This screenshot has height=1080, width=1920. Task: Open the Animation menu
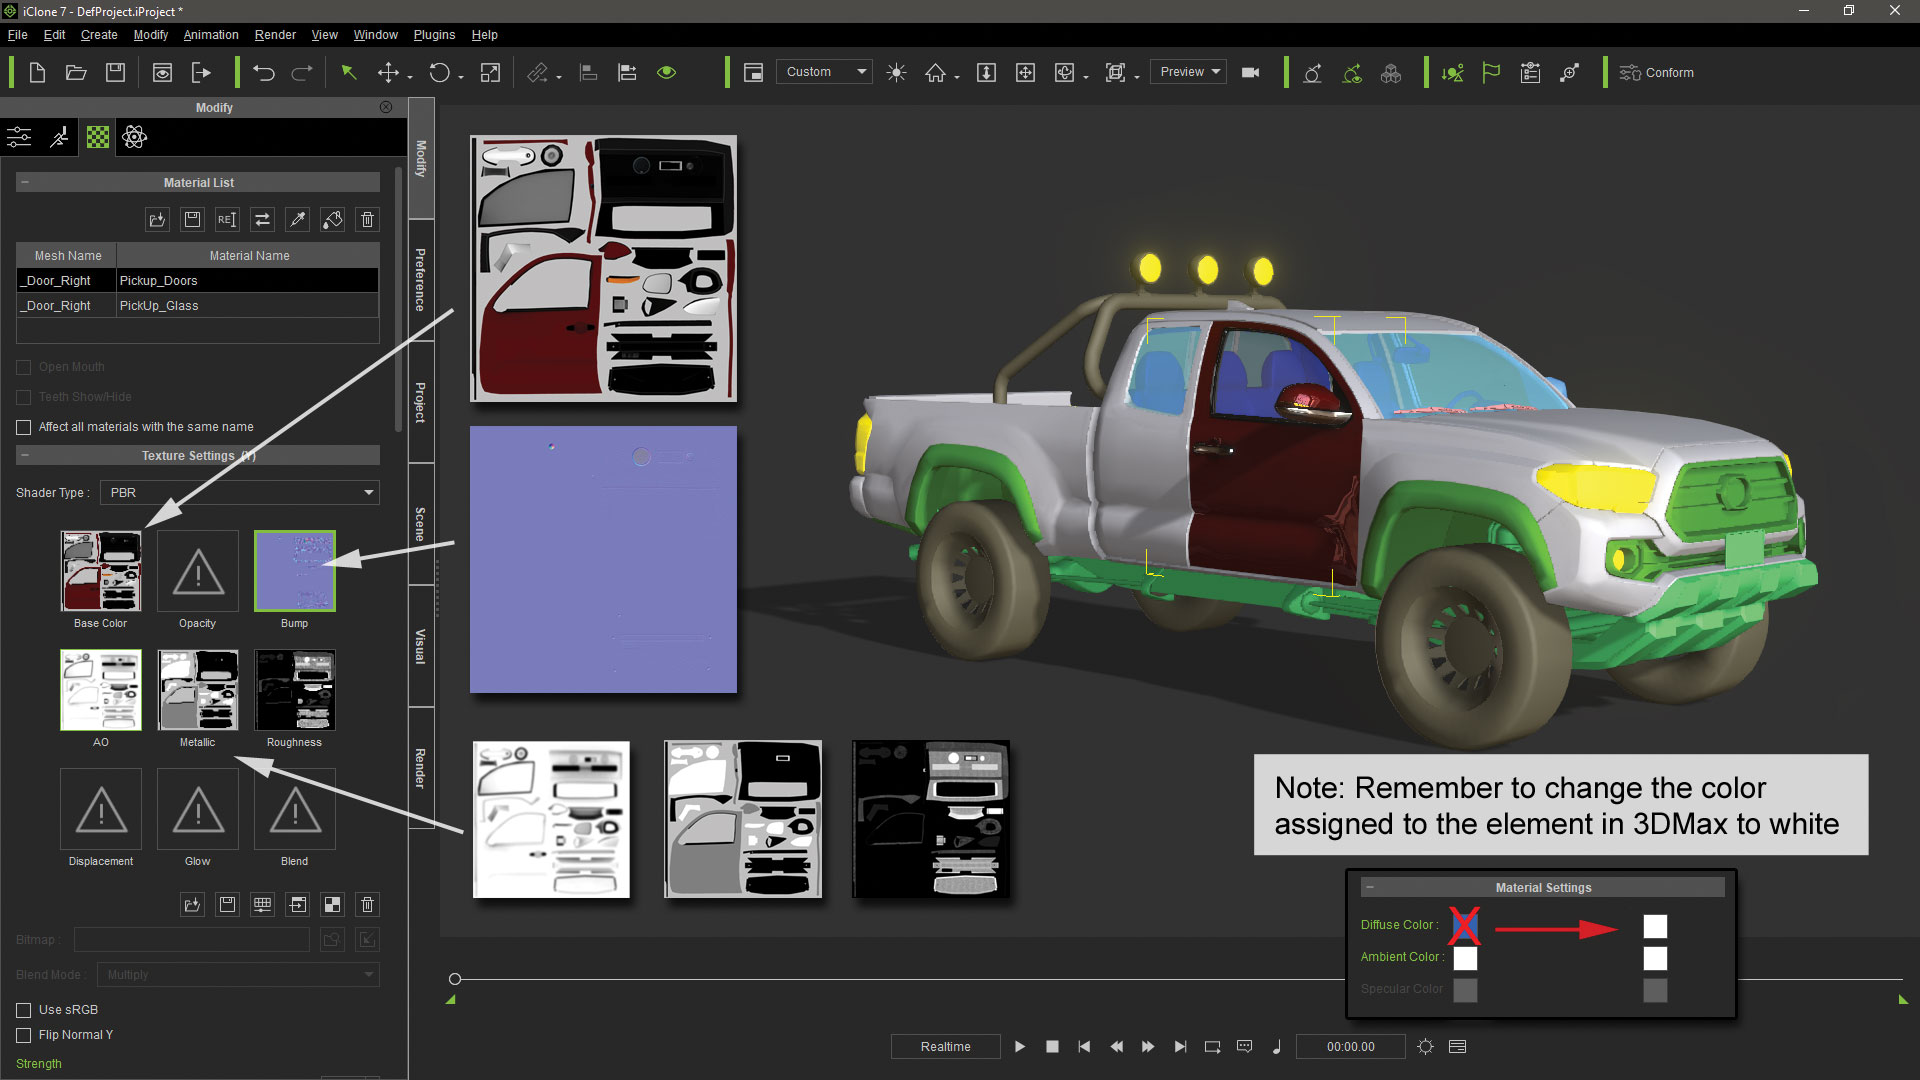[x=211, y=34]
